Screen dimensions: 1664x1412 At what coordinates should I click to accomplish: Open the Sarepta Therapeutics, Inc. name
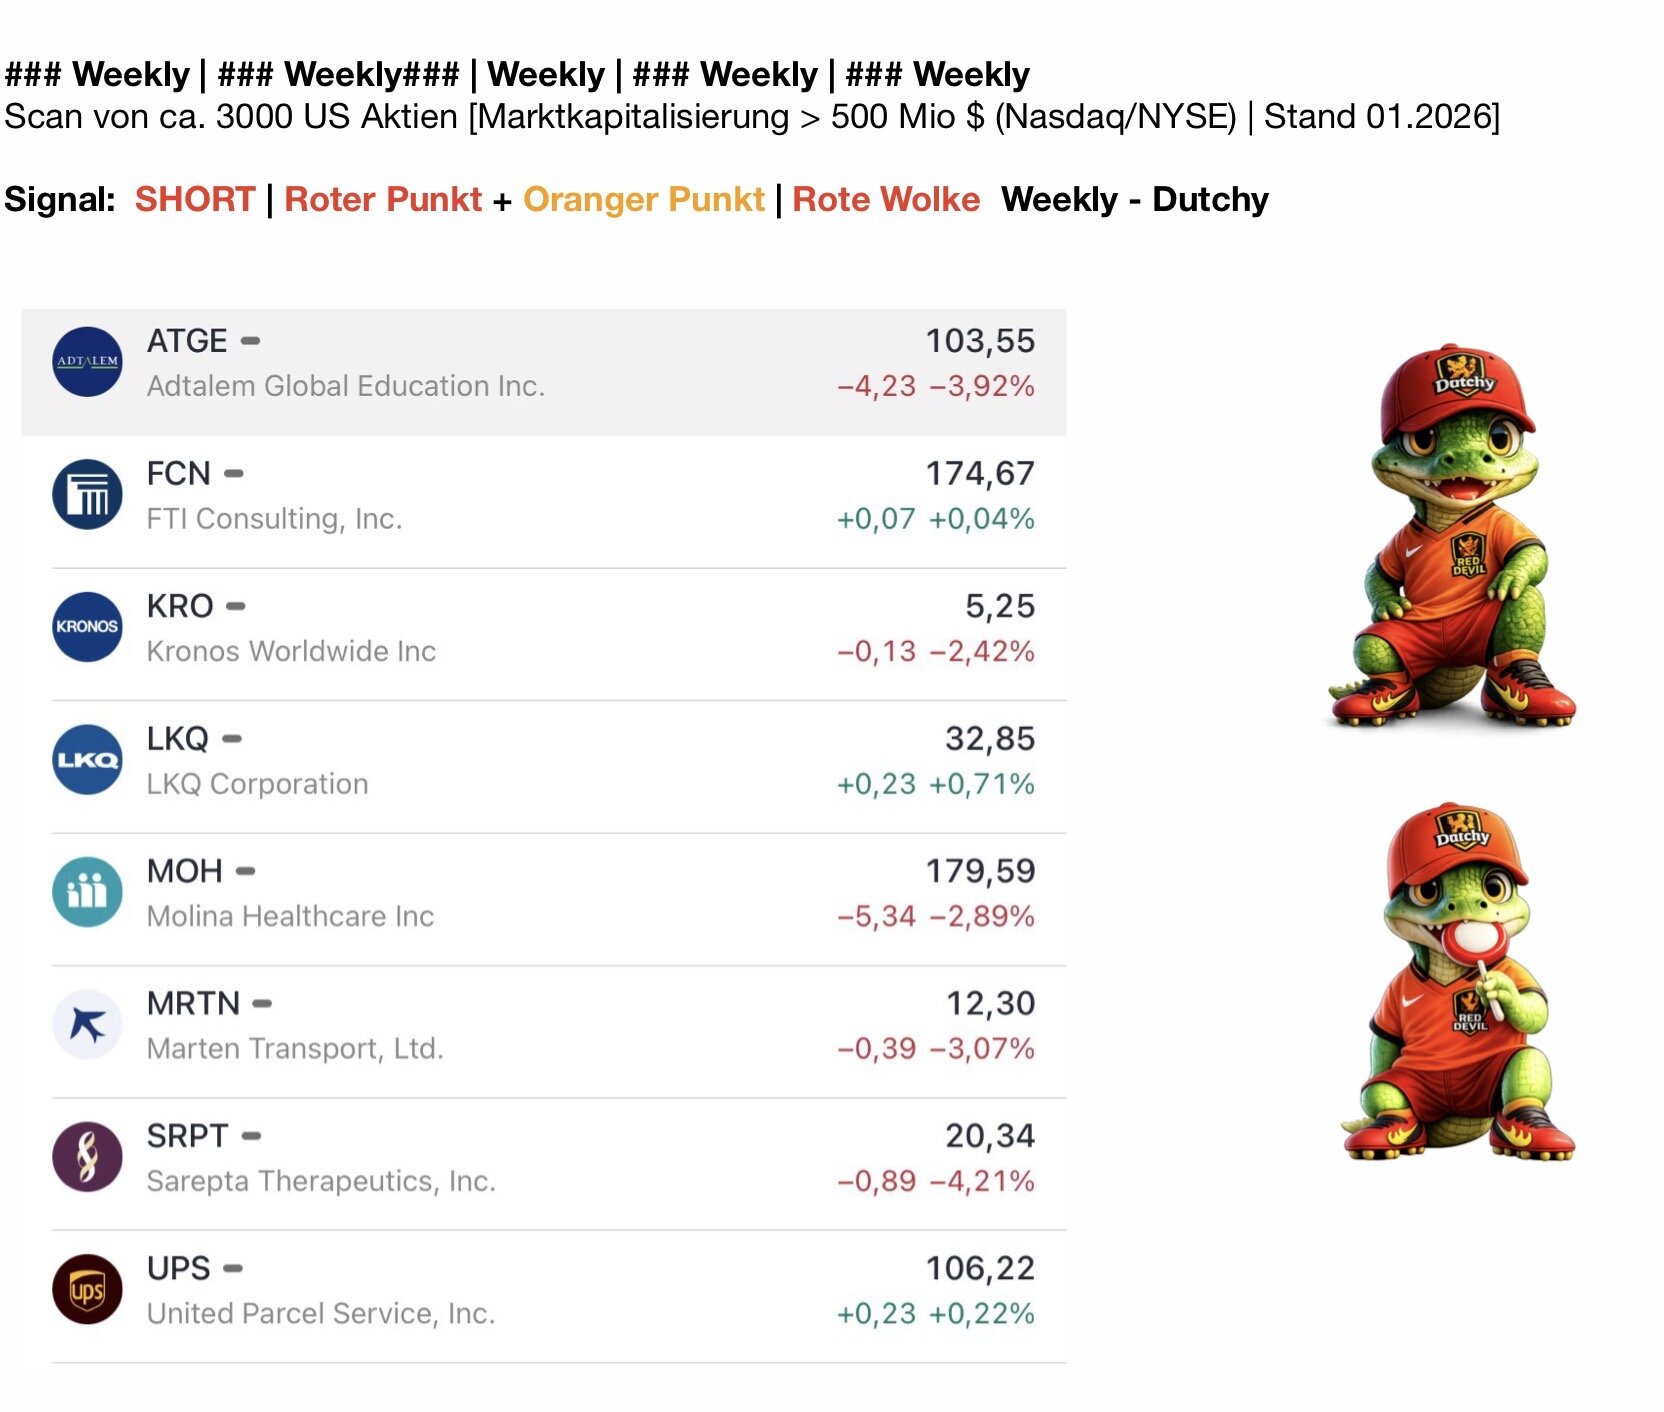(x=321, y=1181)
